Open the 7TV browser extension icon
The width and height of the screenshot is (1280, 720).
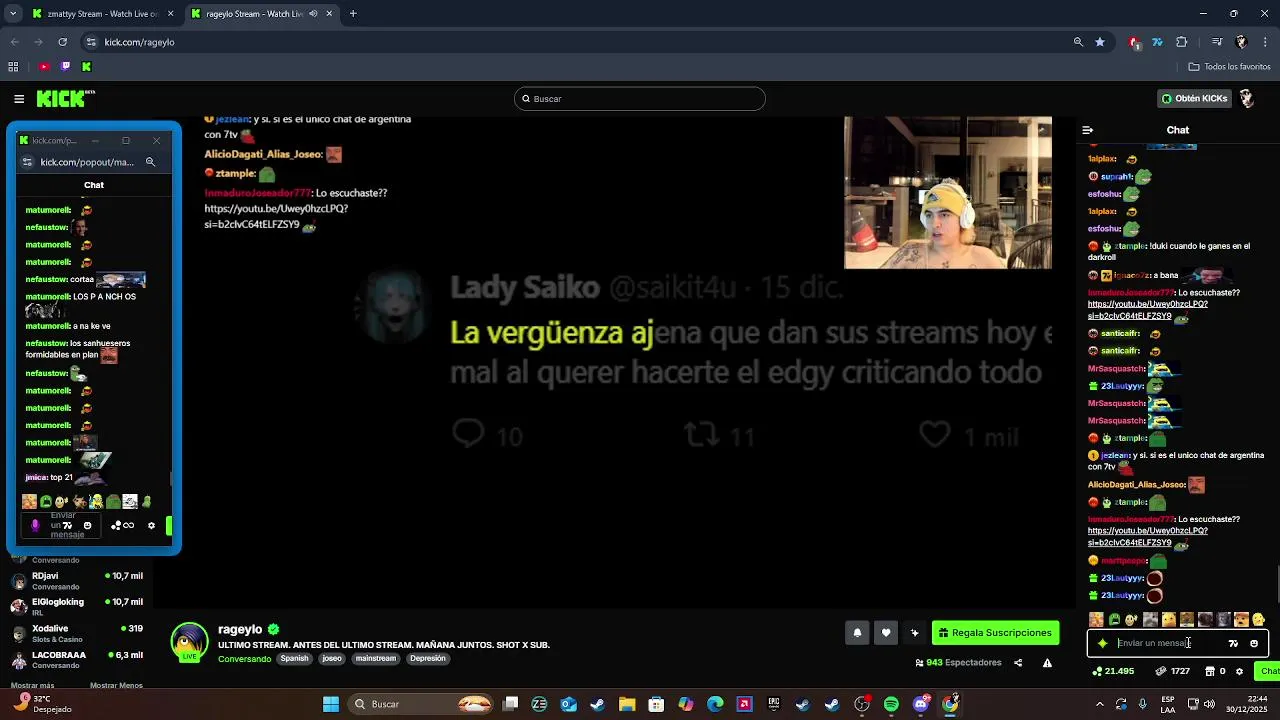pyautogui.click(x=1157, y=42)
